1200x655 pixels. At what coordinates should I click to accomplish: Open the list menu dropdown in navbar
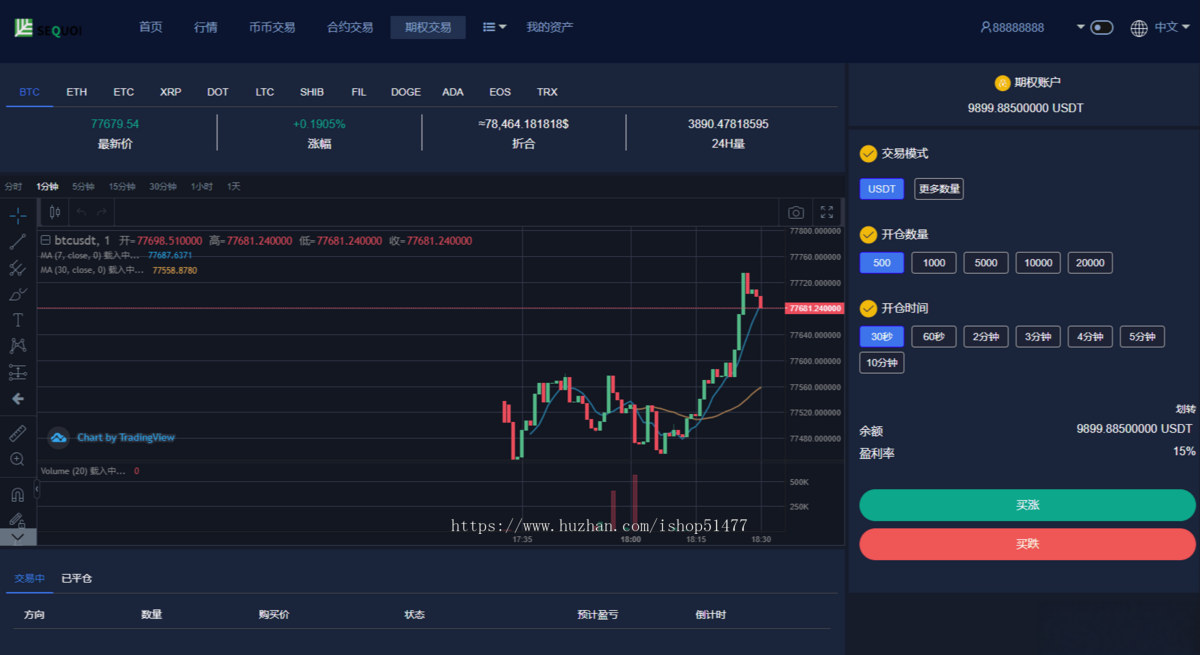click(x=495, y=27)
